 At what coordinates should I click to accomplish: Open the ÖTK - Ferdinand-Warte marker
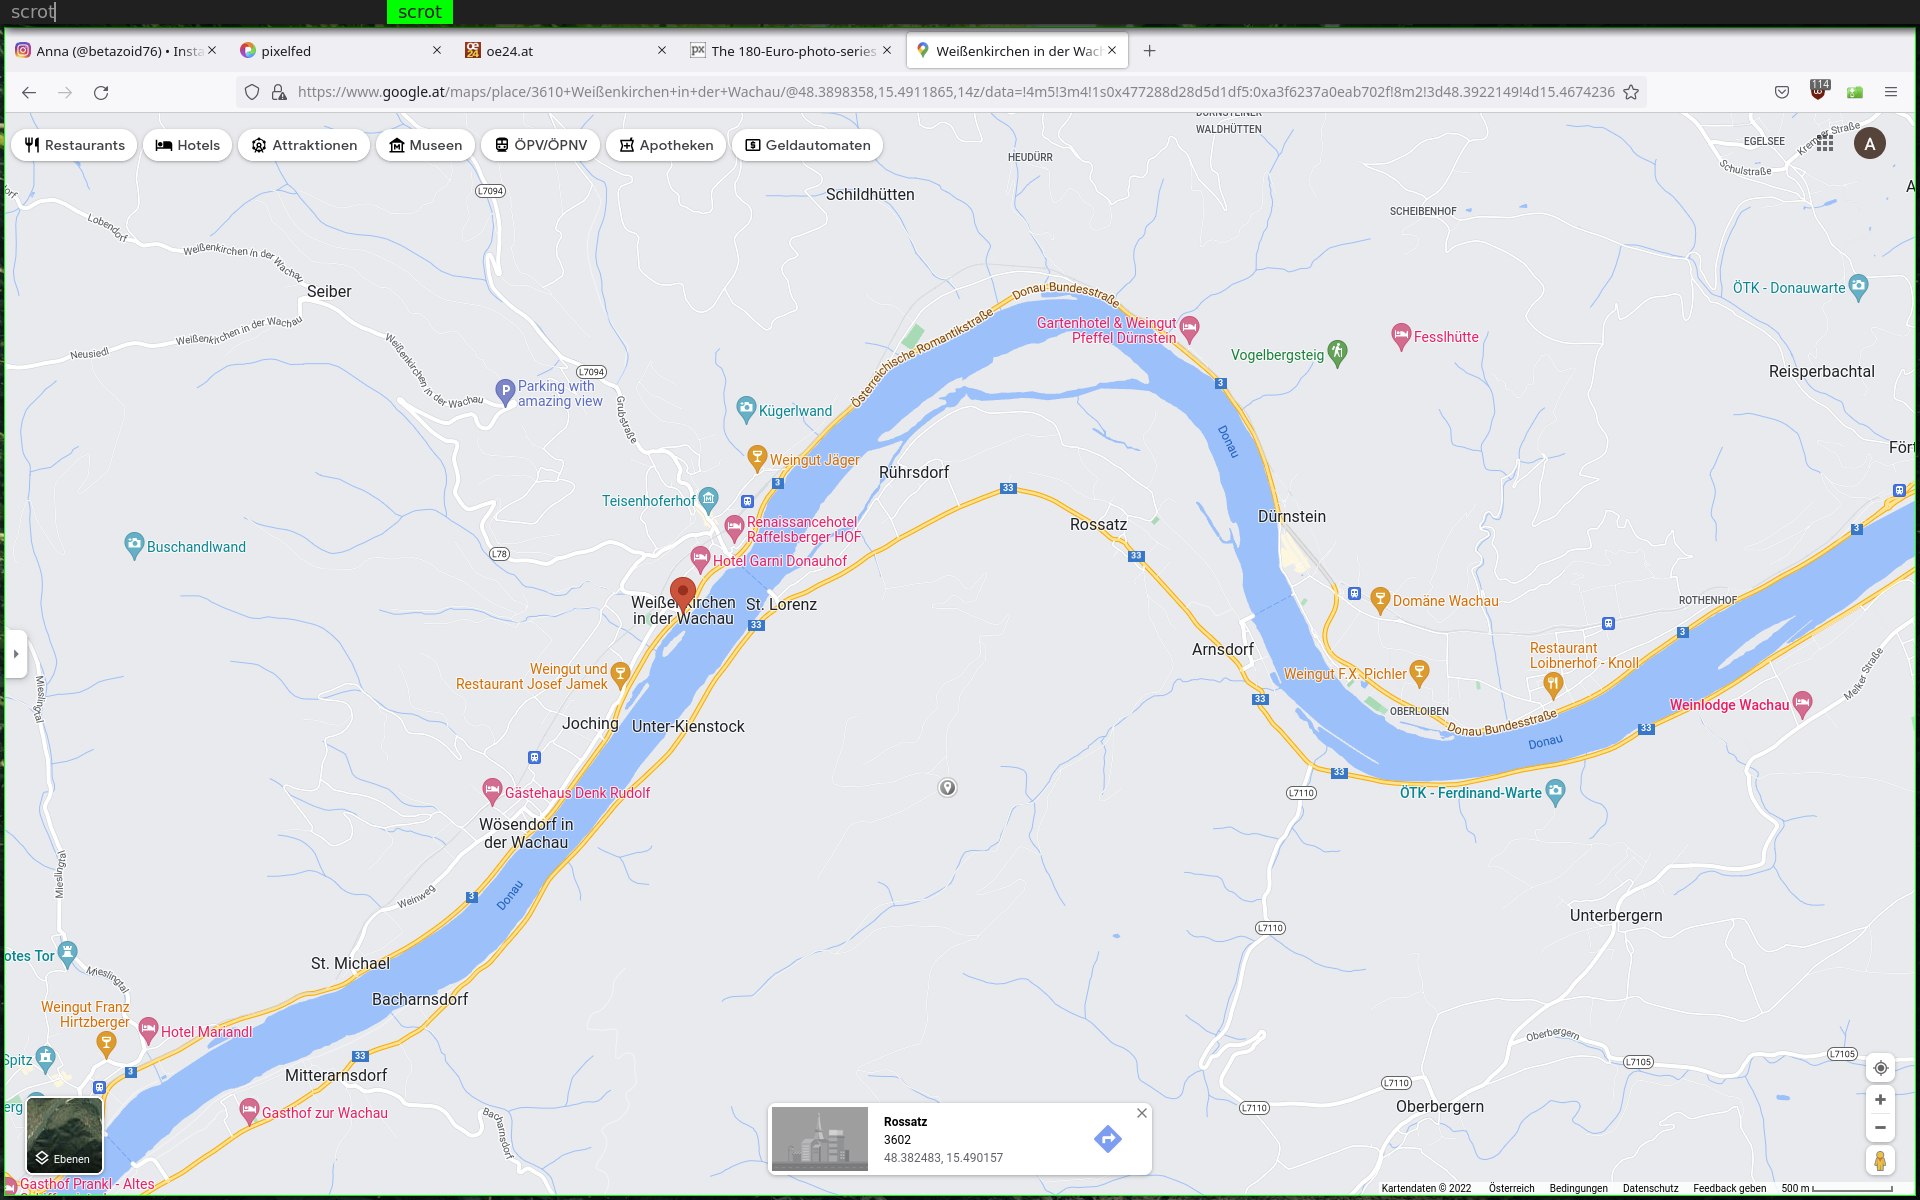(x=1555, y=792)
